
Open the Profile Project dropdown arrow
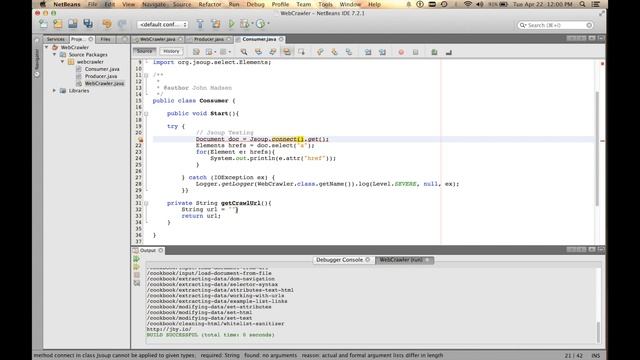coord(268,24)
